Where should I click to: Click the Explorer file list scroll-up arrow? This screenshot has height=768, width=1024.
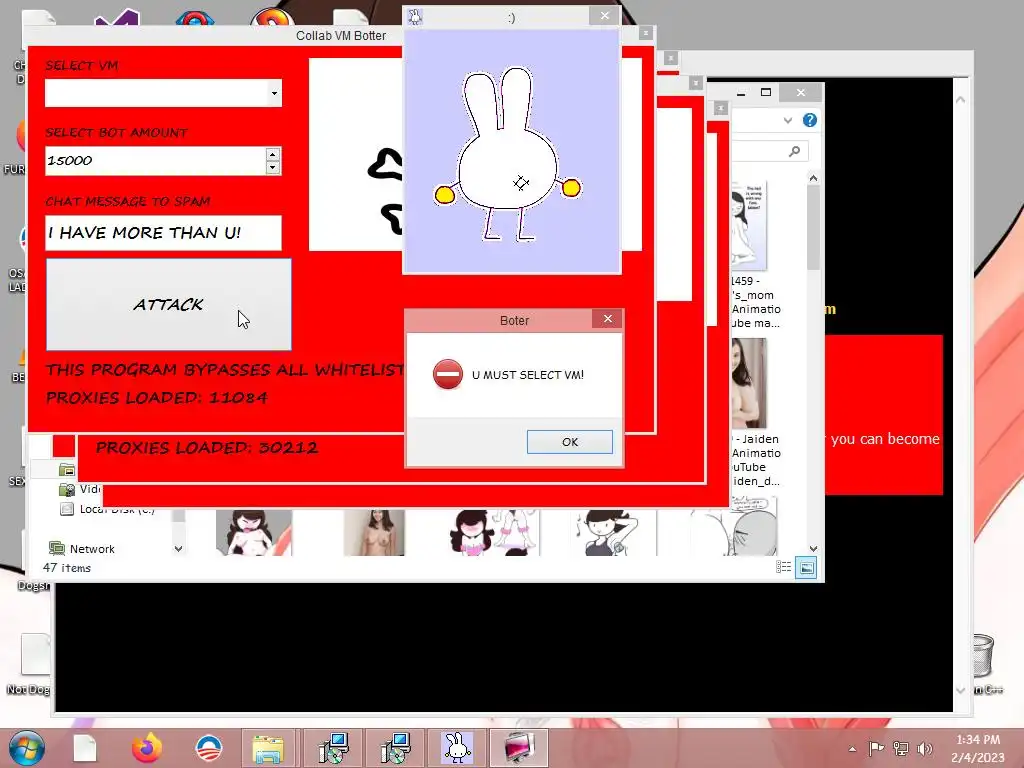pos(813,178)
